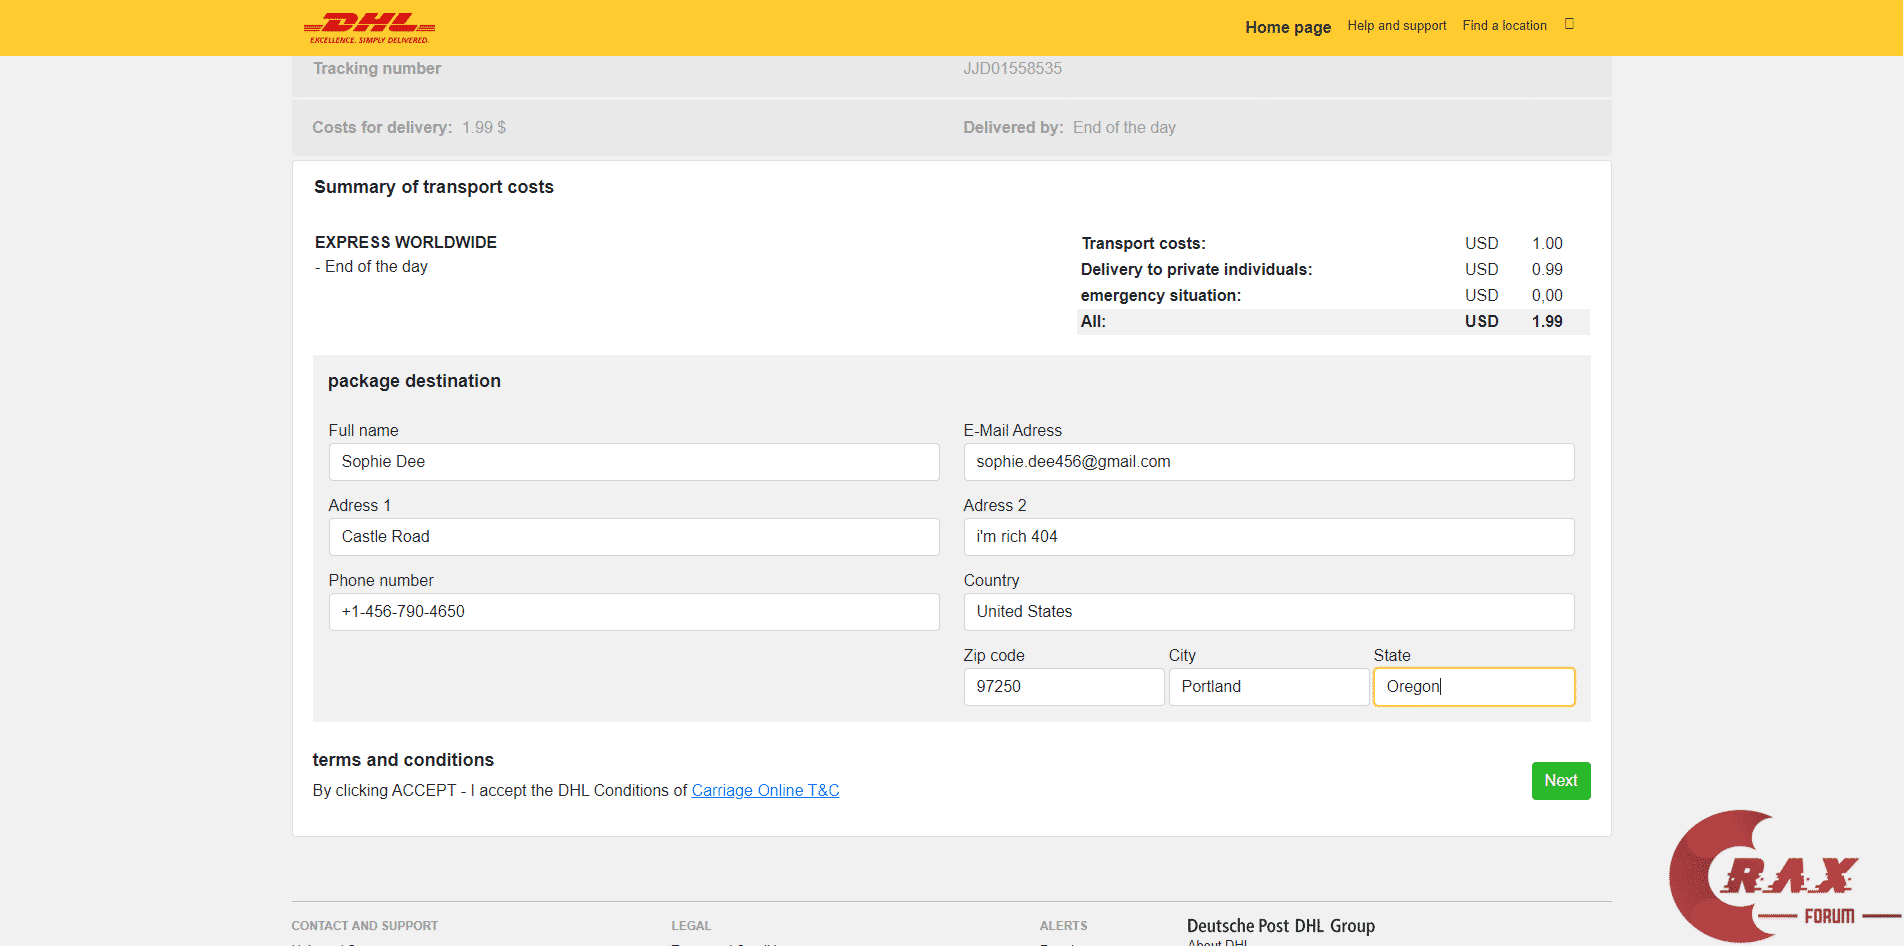Click the 'Summary of transport costs' heading
Image resolution: width=1904 pixels, height=946 pixels.
point(433,187)
